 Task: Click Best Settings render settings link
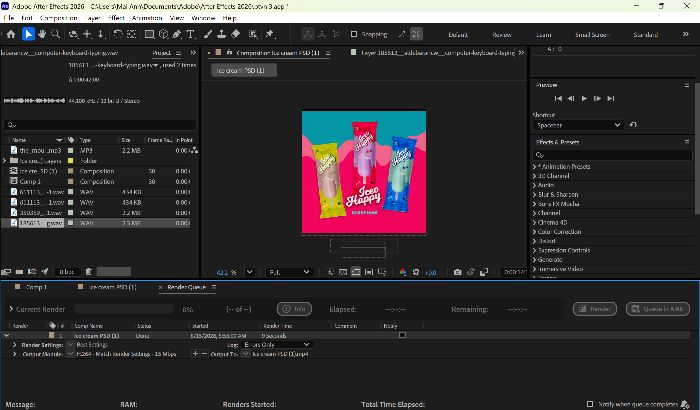(x=92, y=344)
